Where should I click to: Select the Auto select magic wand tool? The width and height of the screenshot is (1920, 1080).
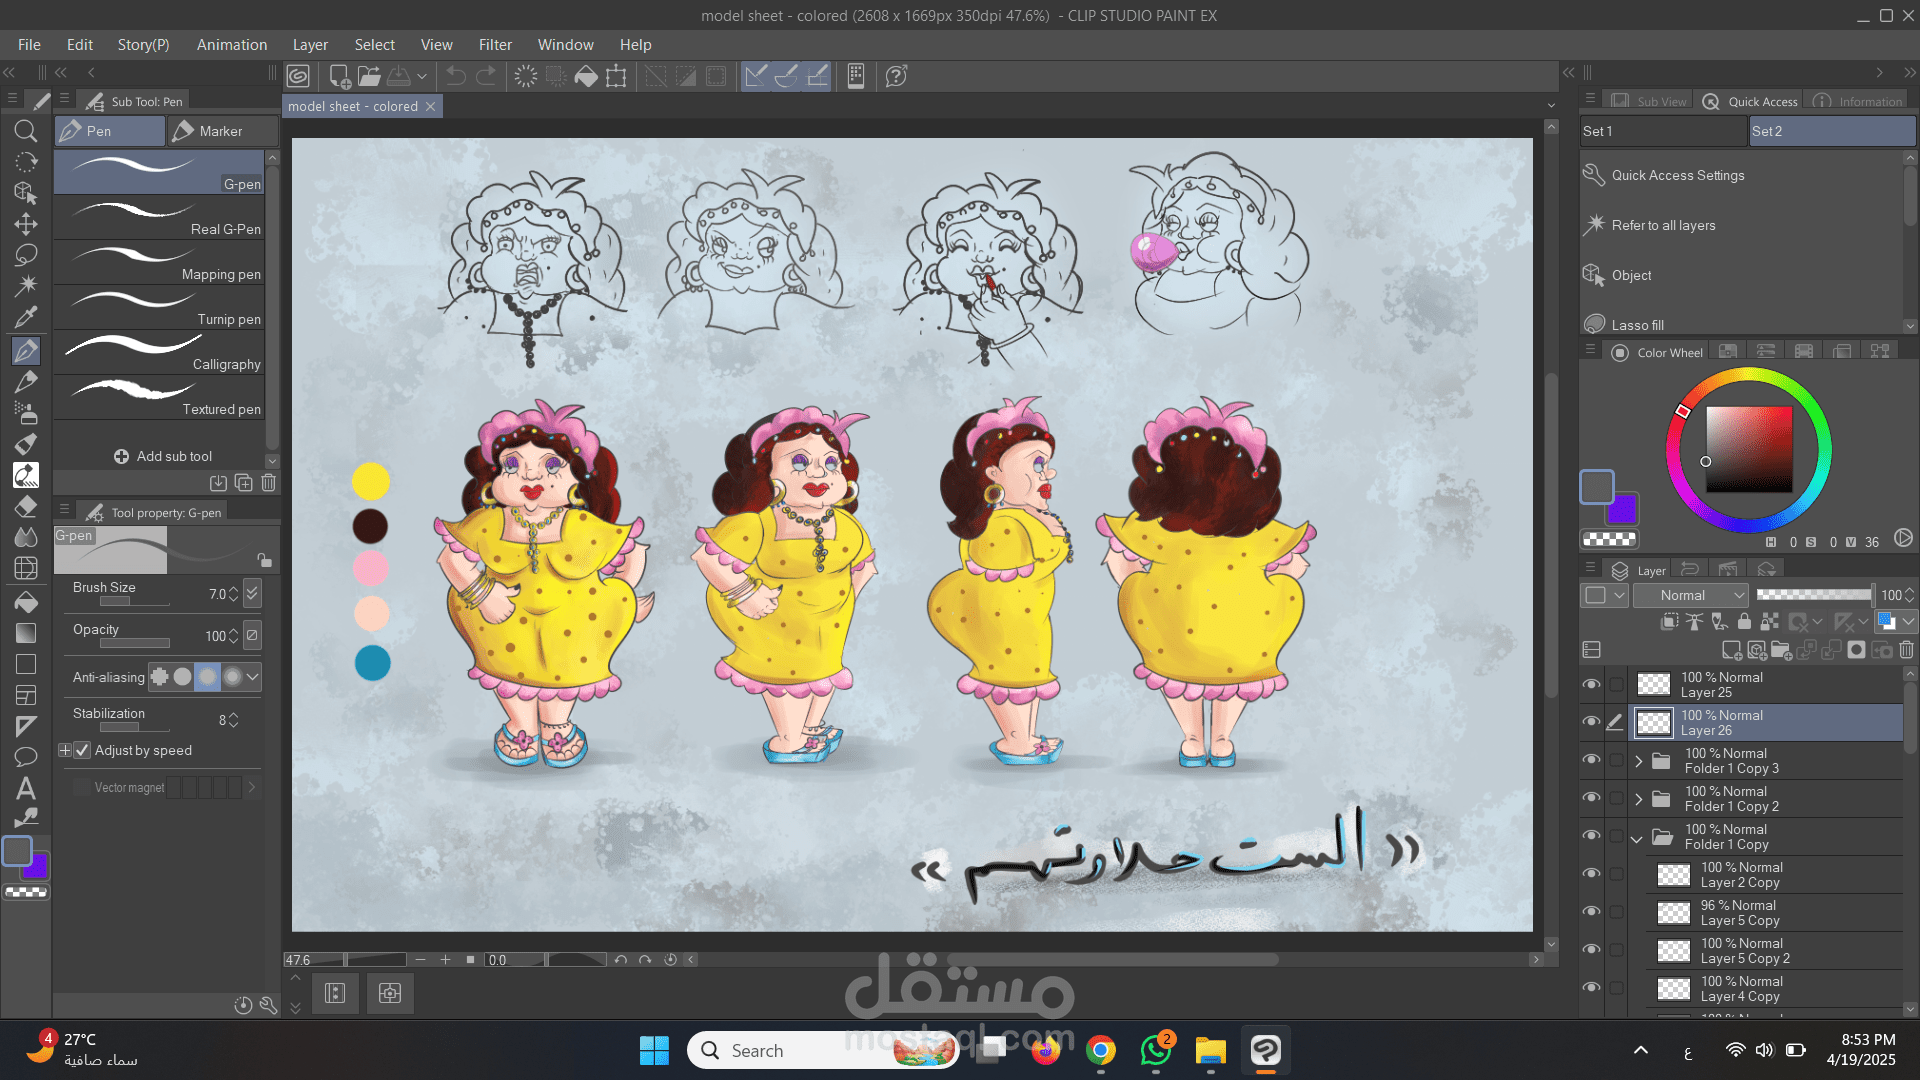click(x=26, y=286)
